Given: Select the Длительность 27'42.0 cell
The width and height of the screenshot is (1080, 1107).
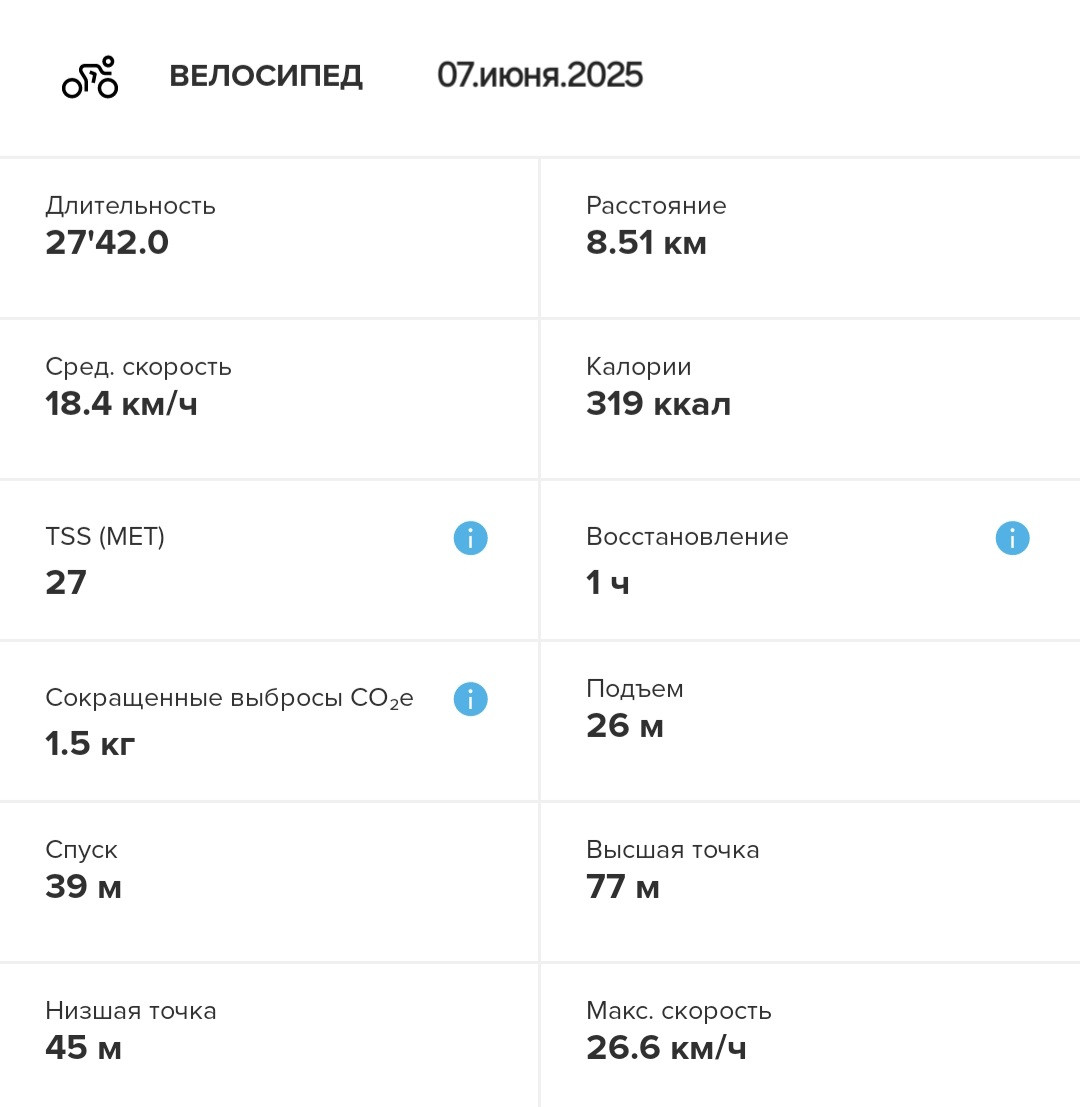Looking at the screenshot, I should [x=269, y=239].
